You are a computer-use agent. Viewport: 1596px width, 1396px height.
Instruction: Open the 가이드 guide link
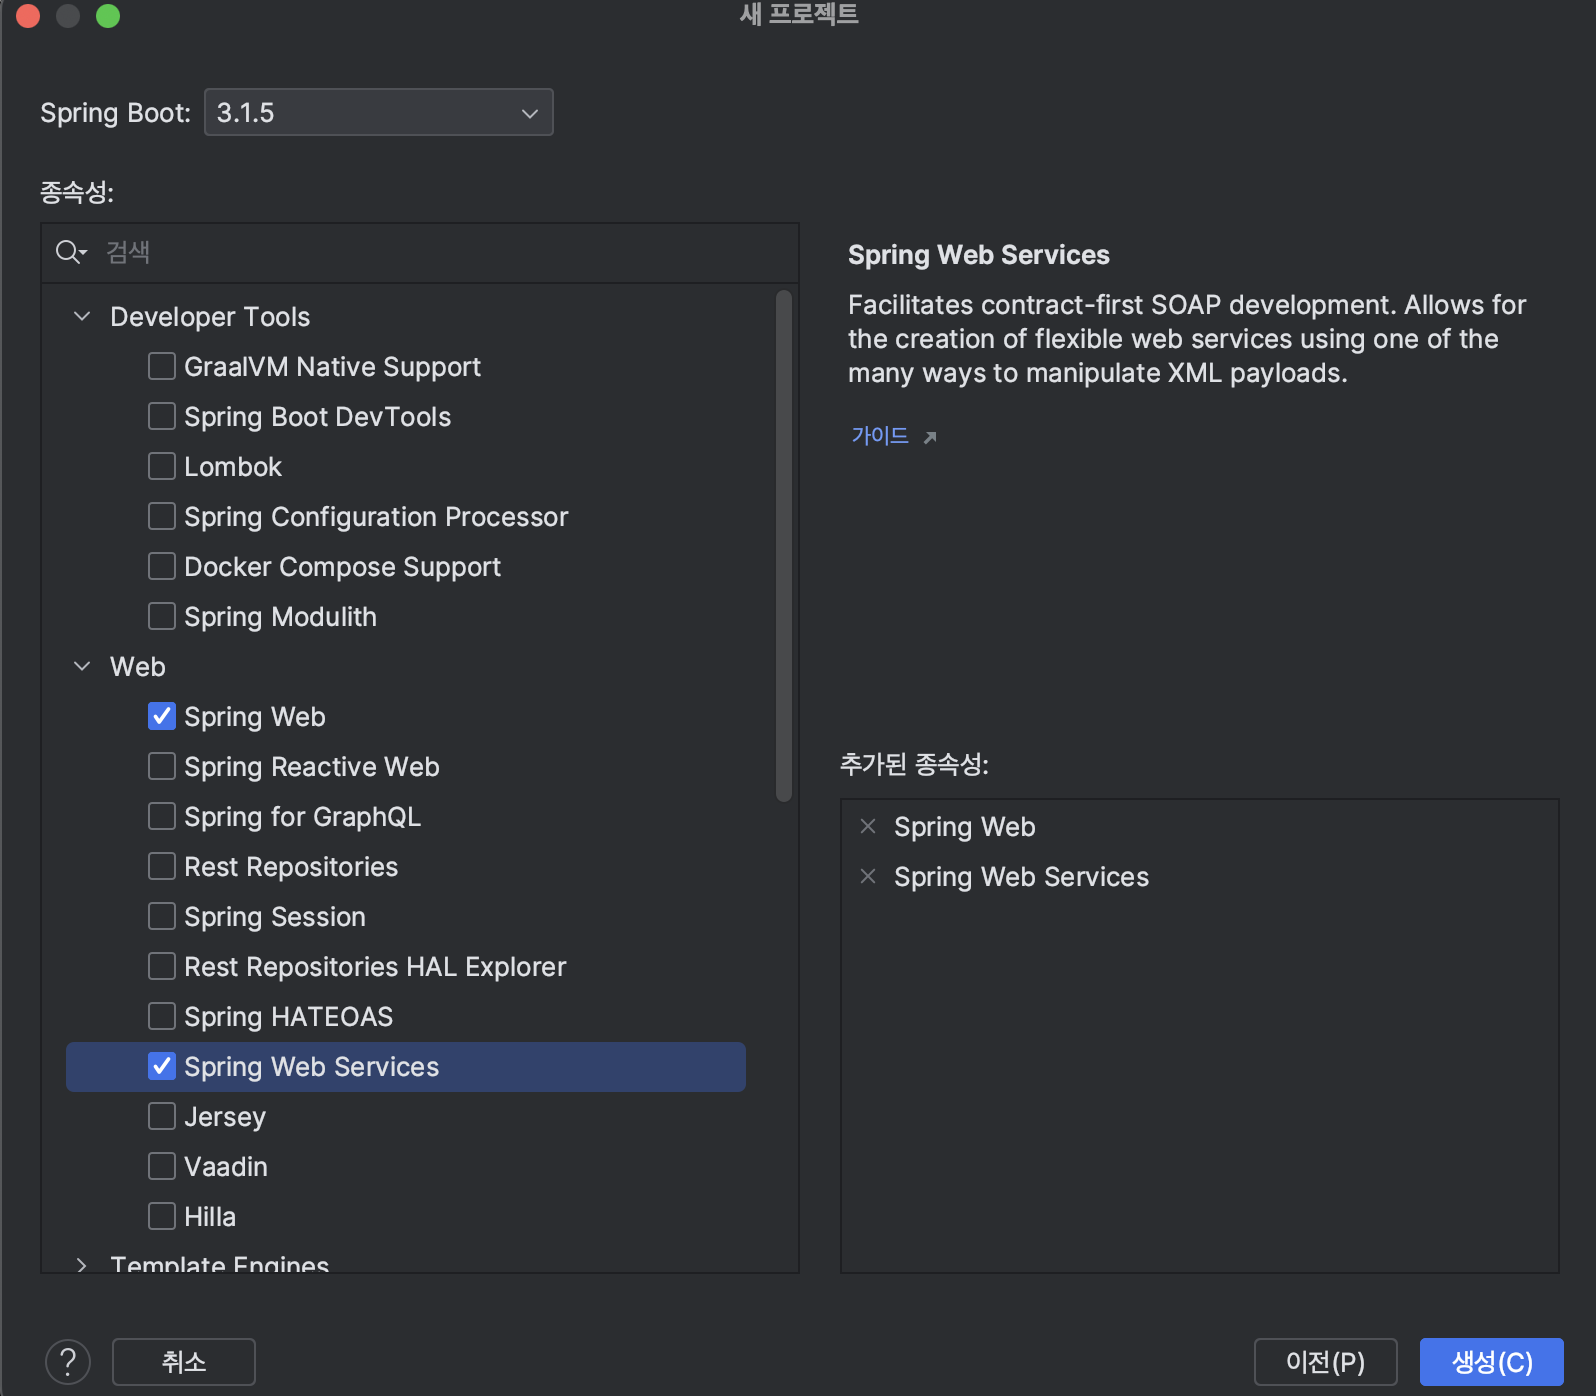(x=879, y=436)
